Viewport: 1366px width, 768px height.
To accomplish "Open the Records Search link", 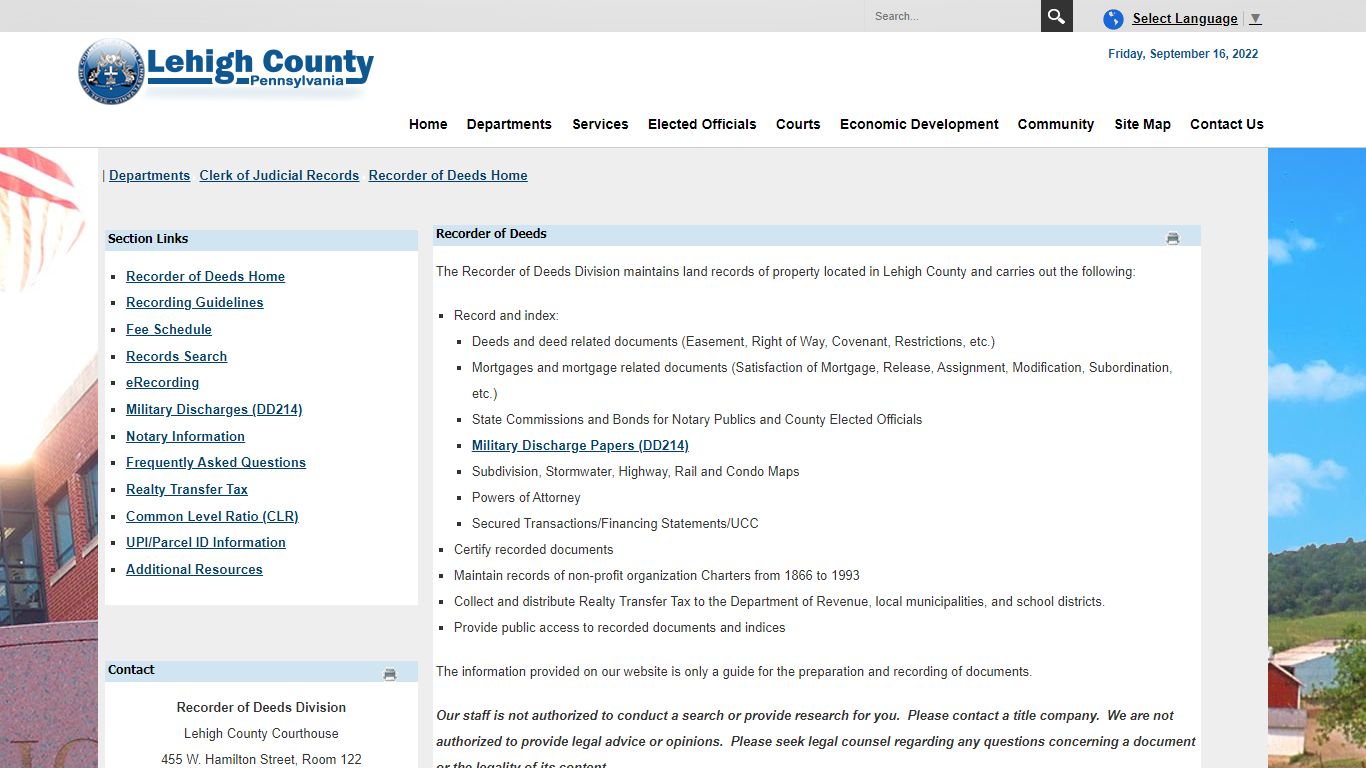I will (x=176, y=356).
